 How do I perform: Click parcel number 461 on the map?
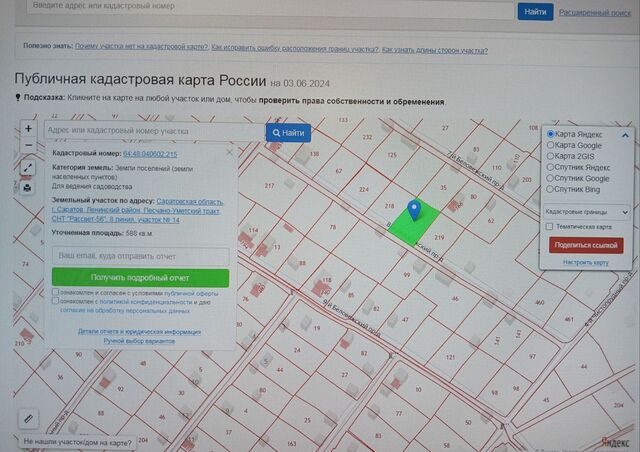(569, 319)
